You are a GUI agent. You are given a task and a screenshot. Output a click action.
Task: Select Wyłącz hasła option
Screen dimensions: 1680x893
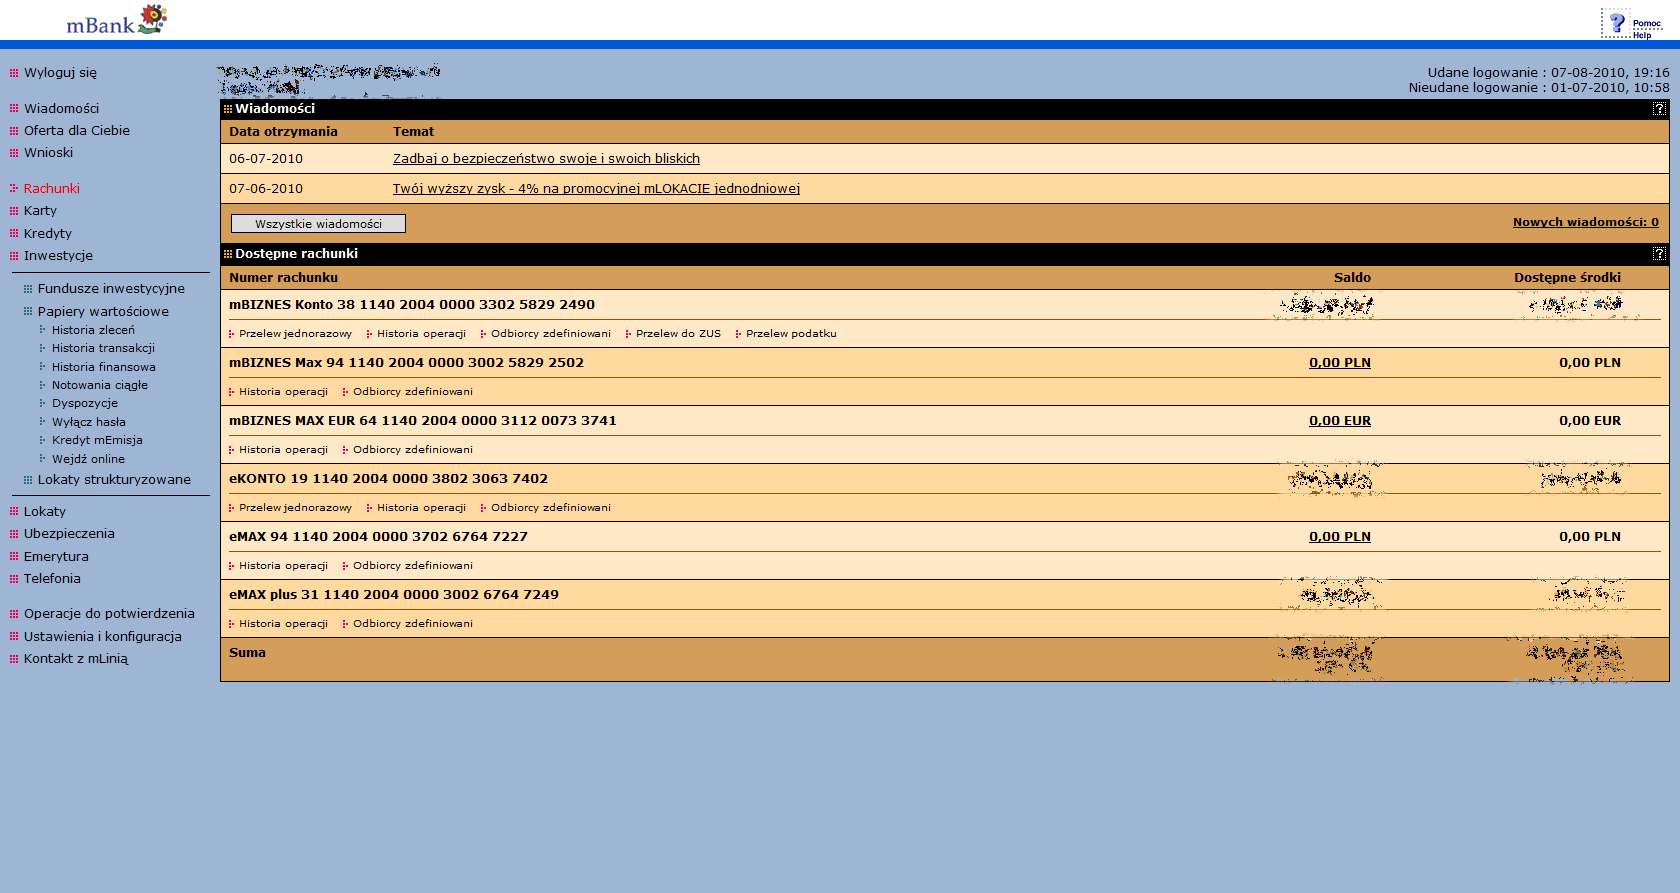[x=89, y=422]
